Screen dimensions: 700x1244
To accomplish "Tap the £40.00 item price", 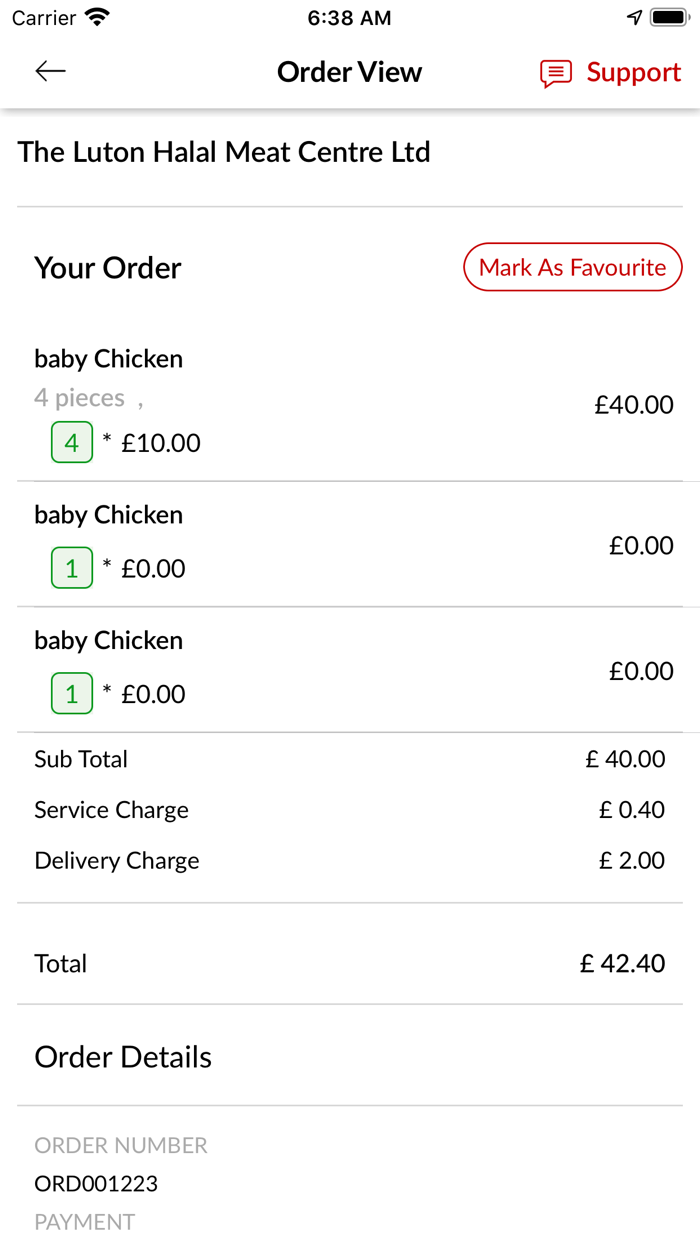I will [634, 405].
